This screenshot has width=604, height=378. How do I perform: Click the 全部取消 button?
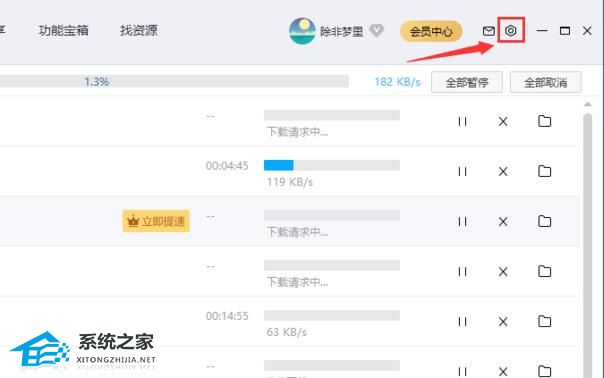(545, 82)
